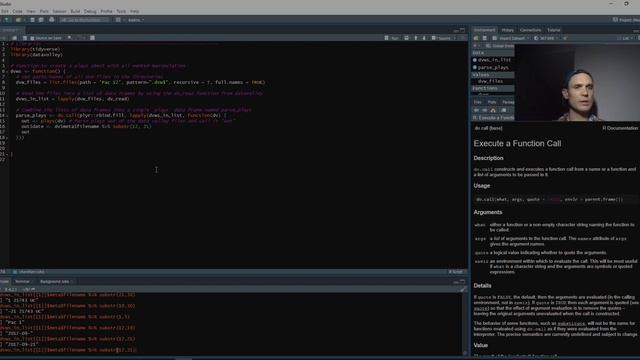
Task: Go to next section down arrow icon
Action: pos(424,38)
